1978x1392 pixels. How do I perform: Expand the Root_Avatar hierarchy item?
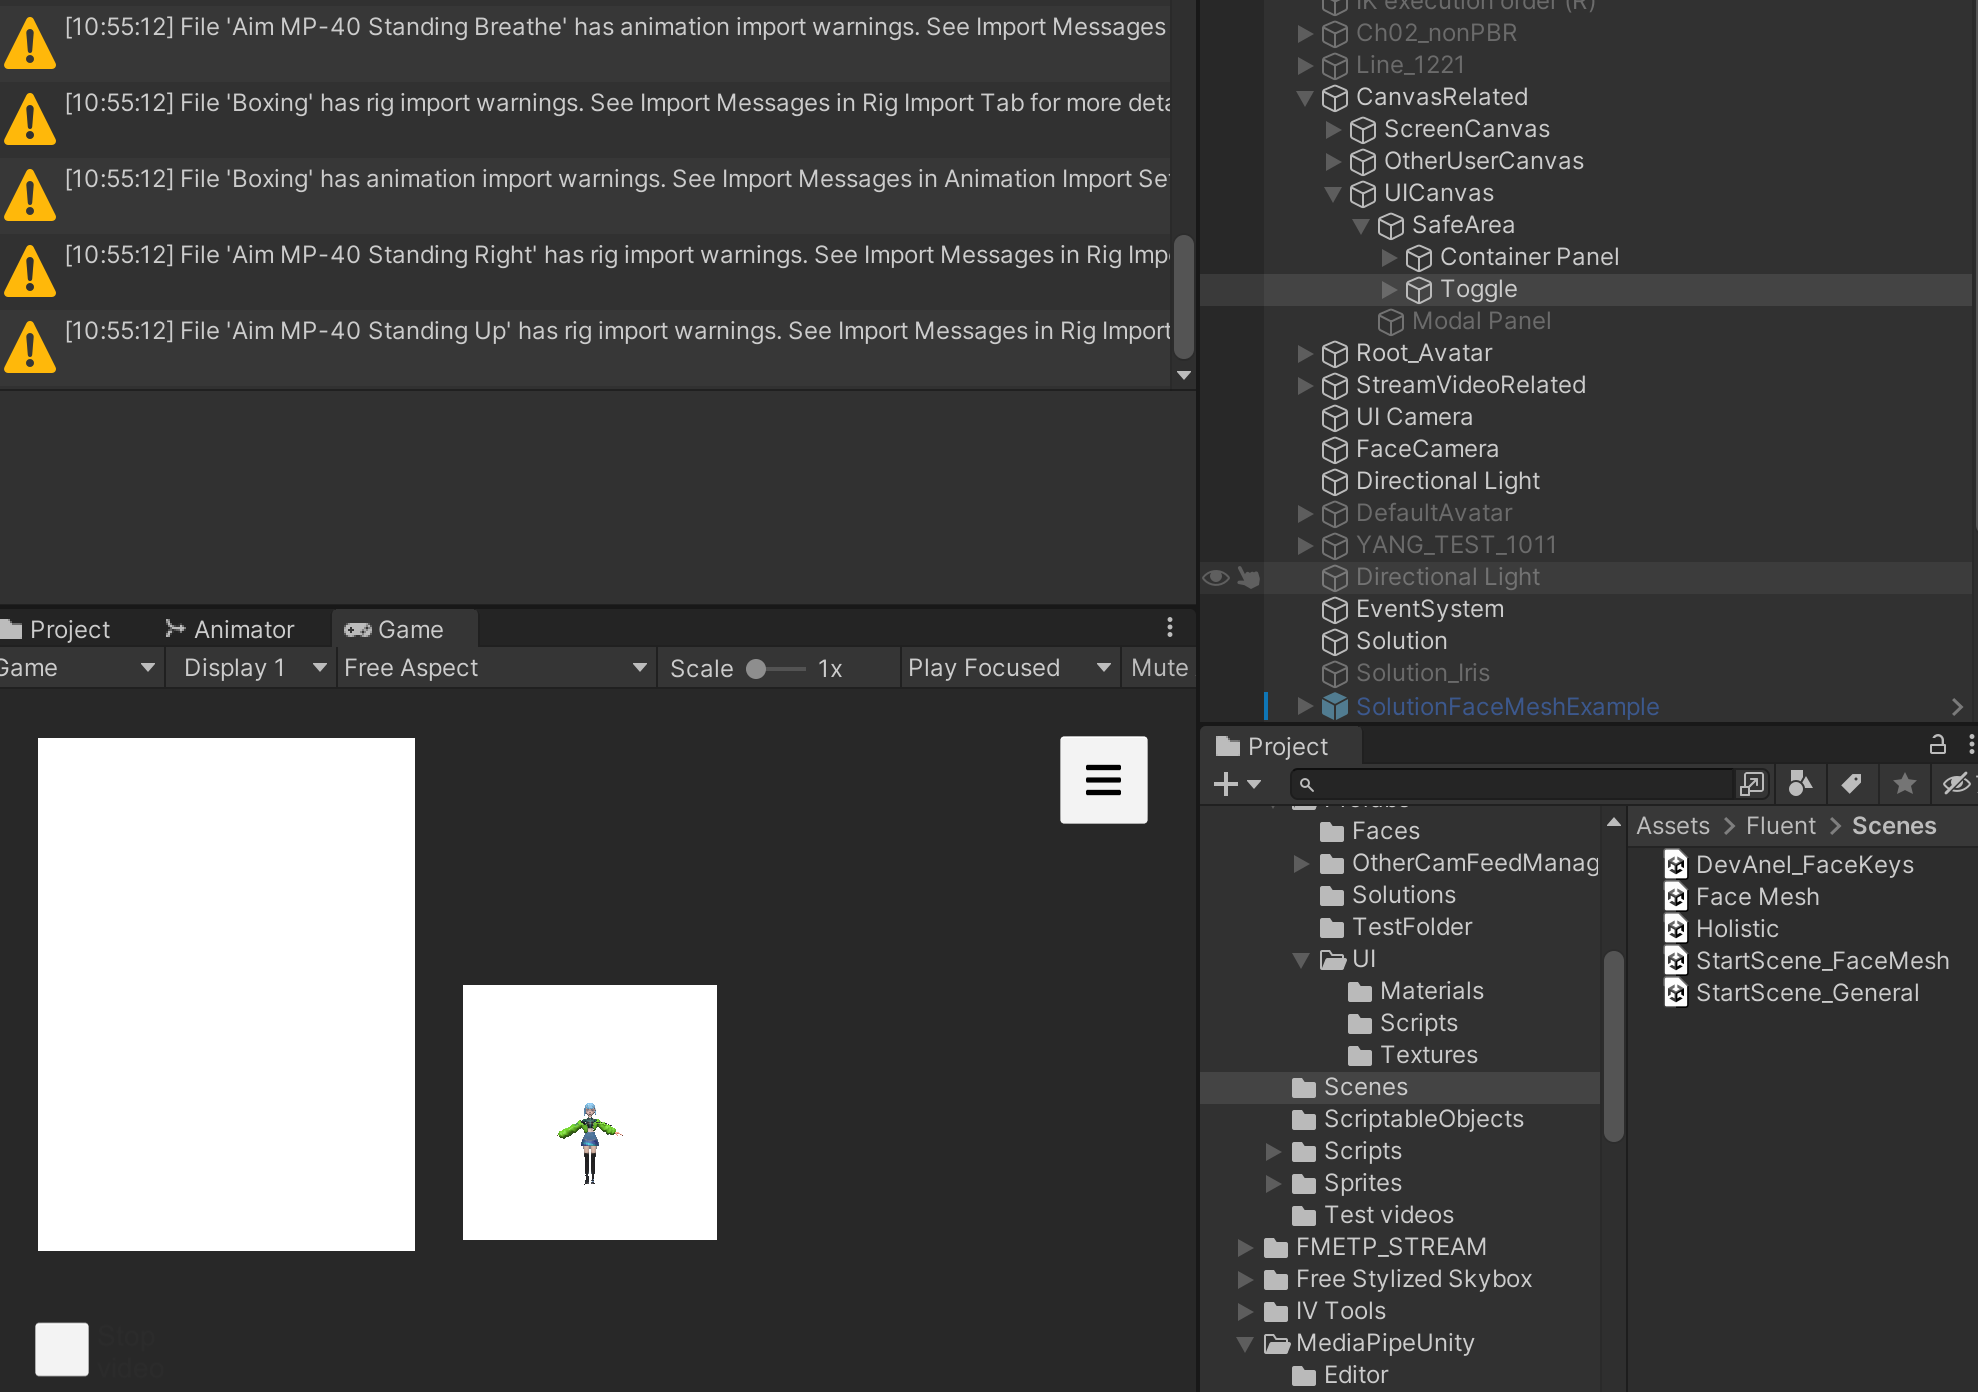pyautogui.click(x=1305, y=353)
